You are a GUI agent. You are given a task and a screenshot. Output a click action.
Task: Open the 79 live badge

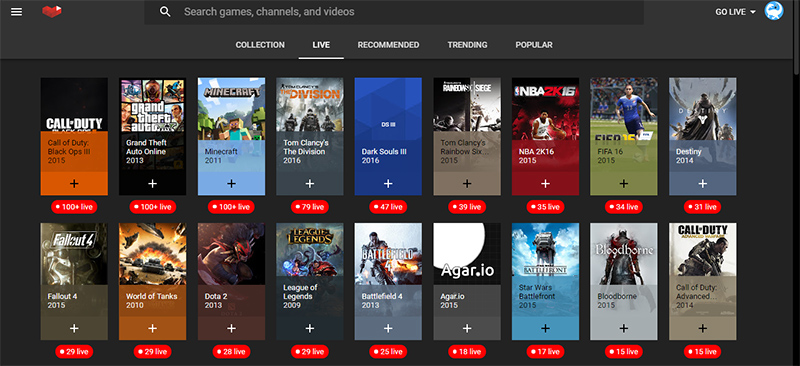coord(310,207)
